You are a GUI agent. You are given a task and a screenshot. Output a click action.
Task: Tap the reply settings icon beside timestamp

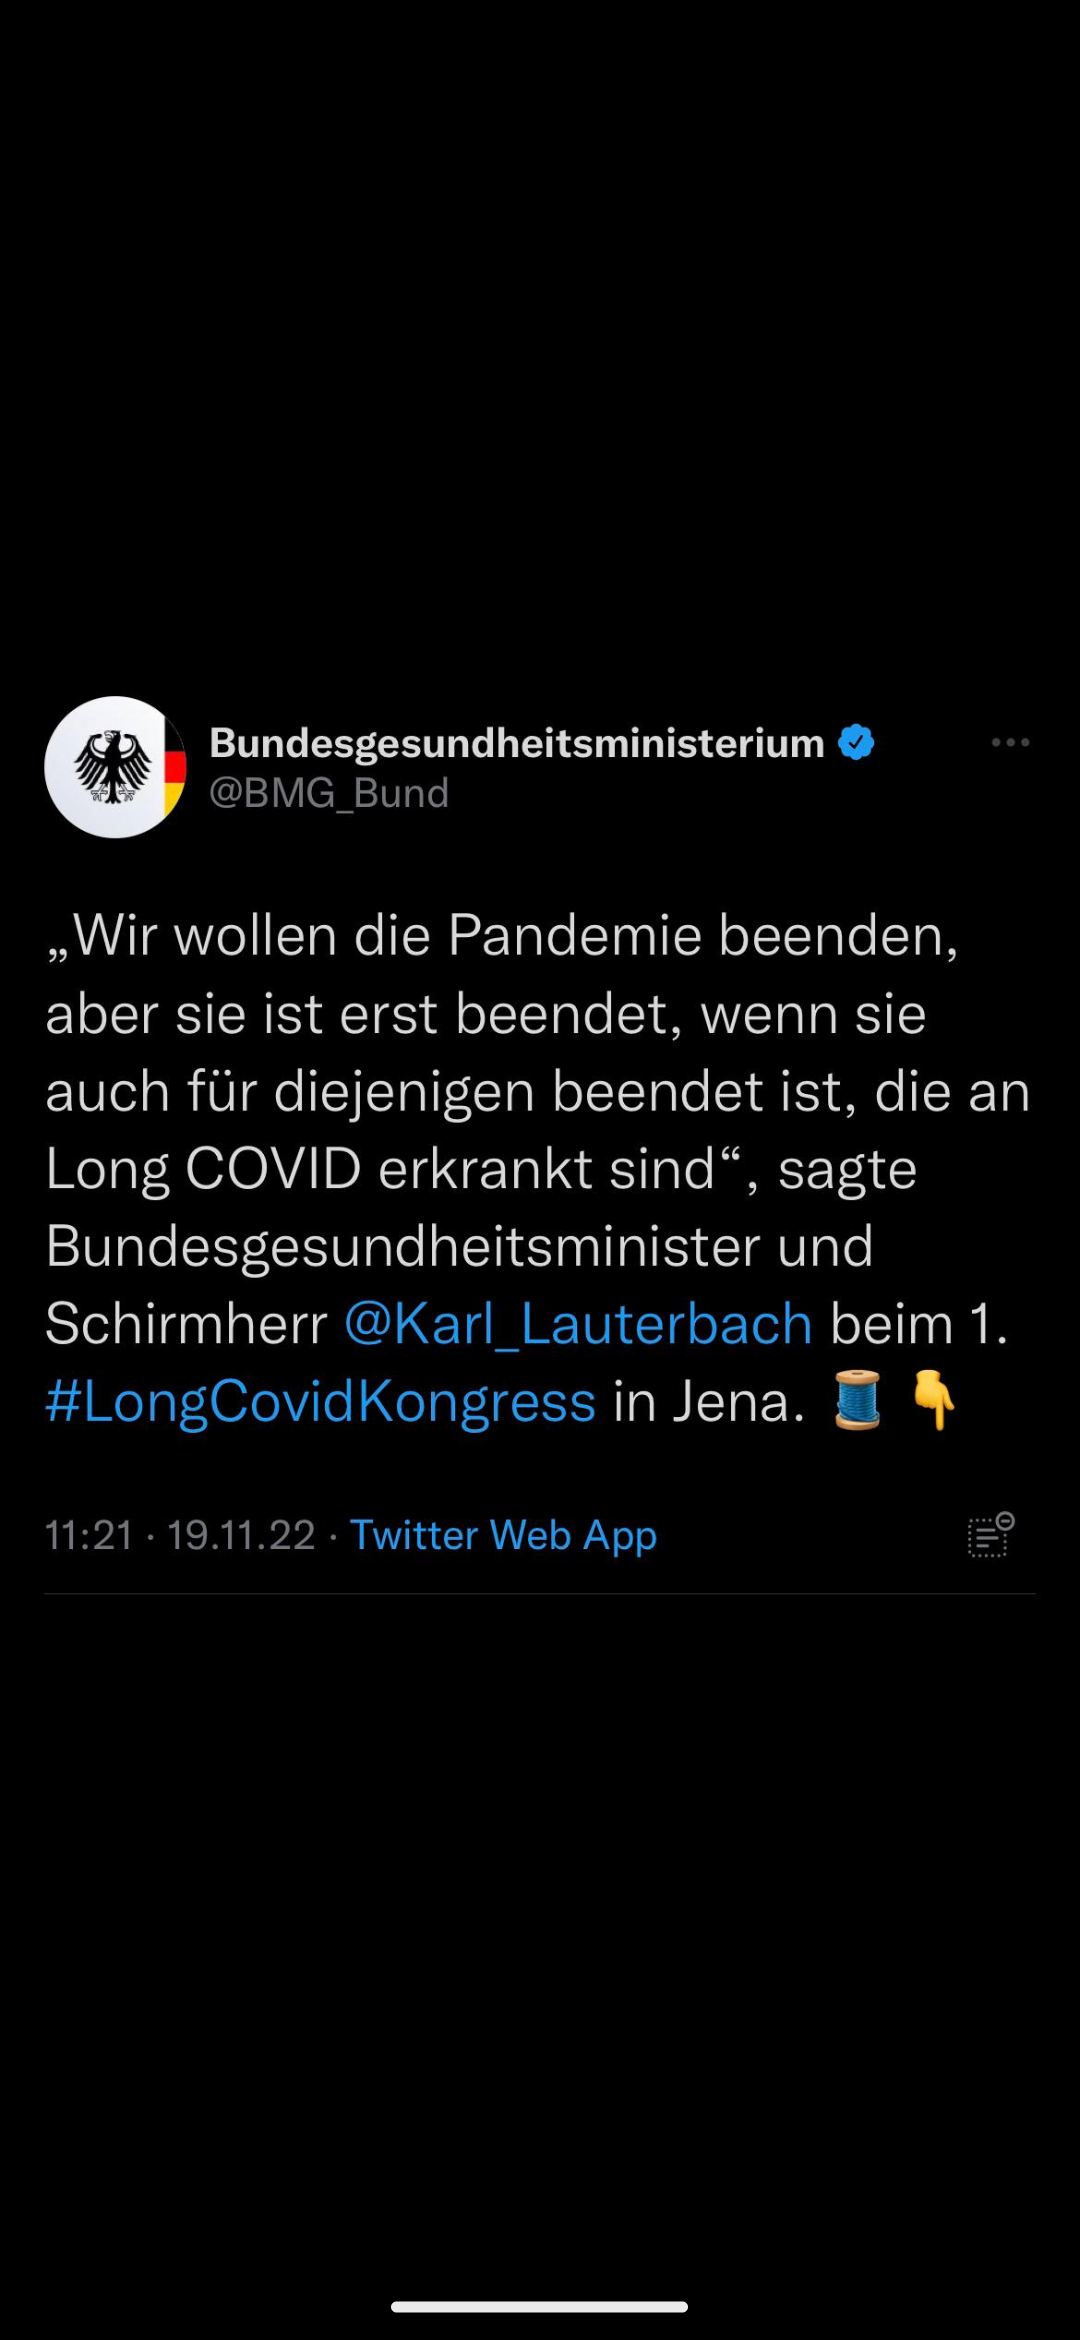[x=991, y=1535]
